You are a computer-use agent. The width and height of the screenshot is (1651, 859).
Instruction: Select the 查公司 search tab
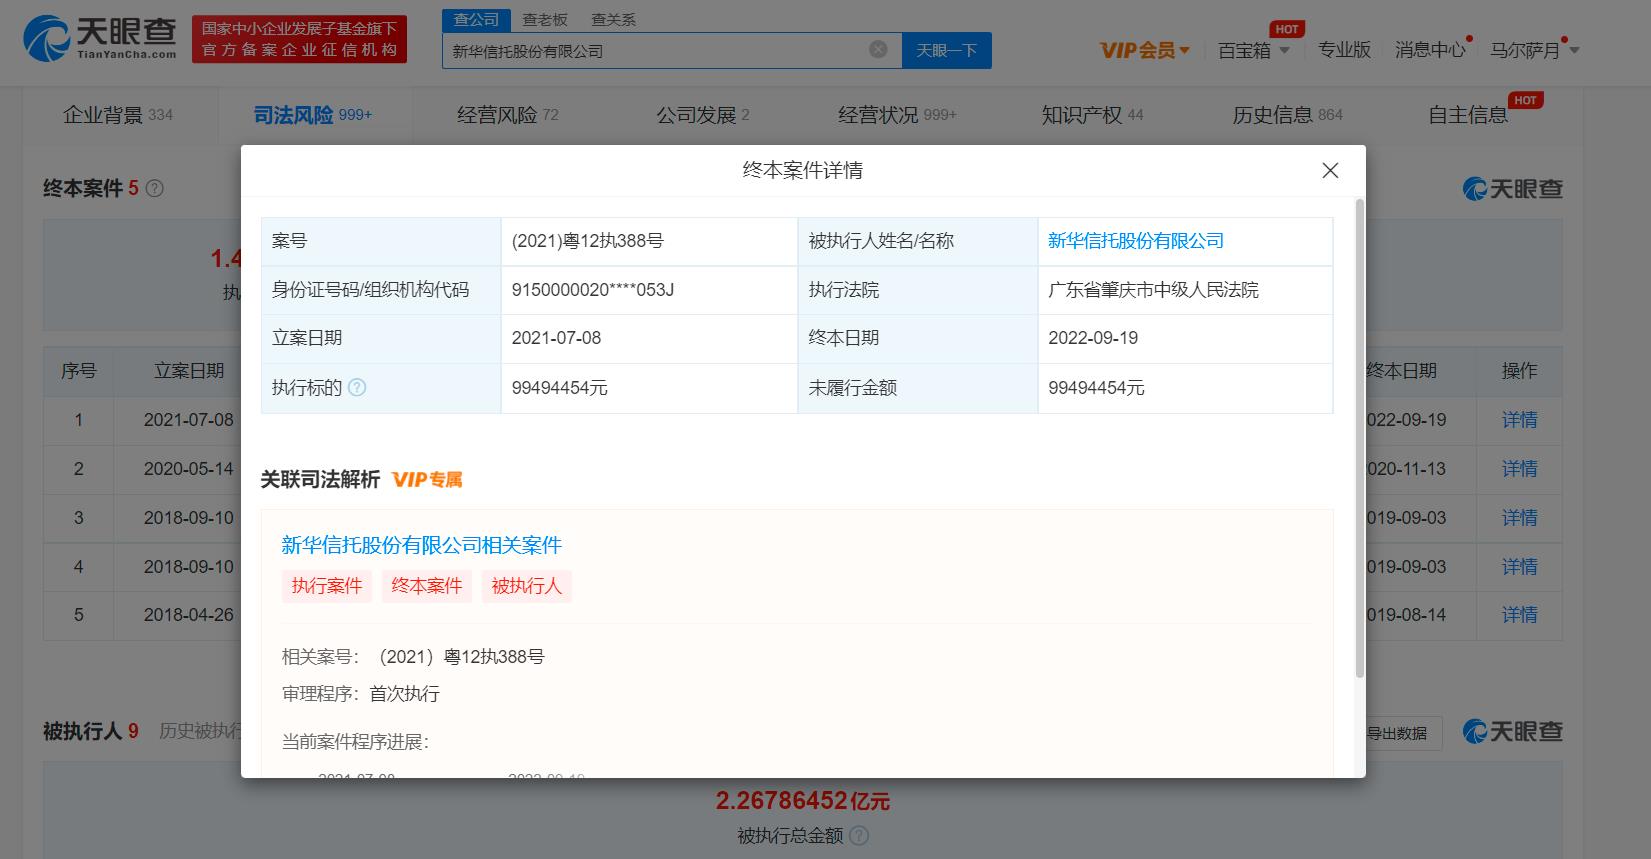tap(476, 19)
